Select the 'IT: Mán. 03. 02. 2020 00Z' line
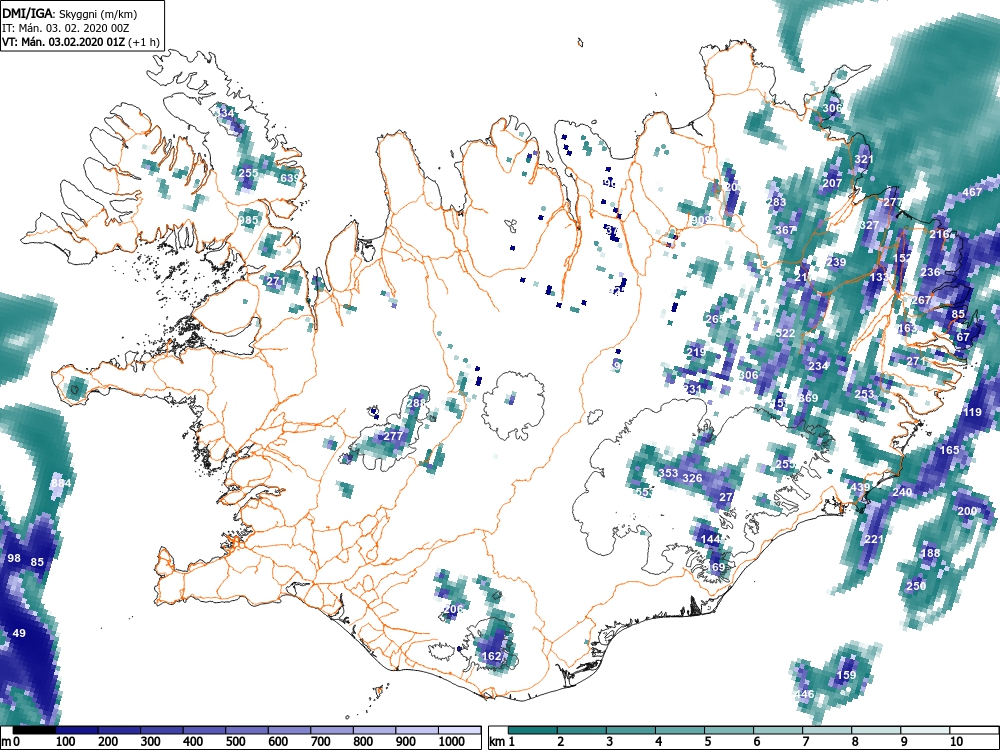 point(65,28)
